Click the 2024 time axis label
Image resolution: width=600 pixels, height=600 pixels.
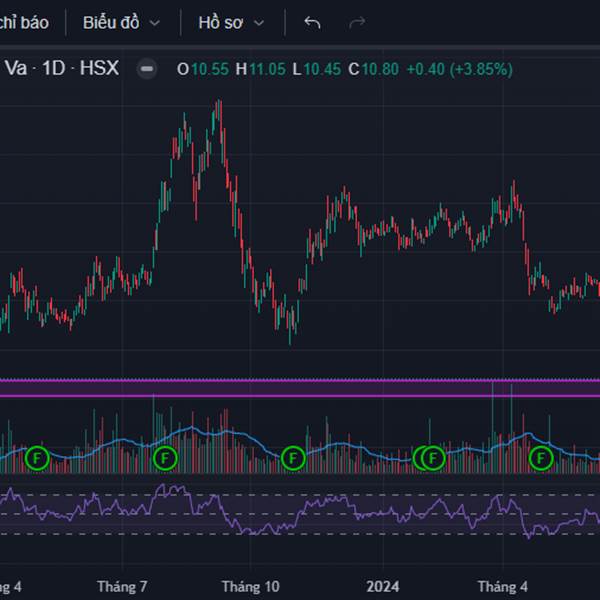383,586
